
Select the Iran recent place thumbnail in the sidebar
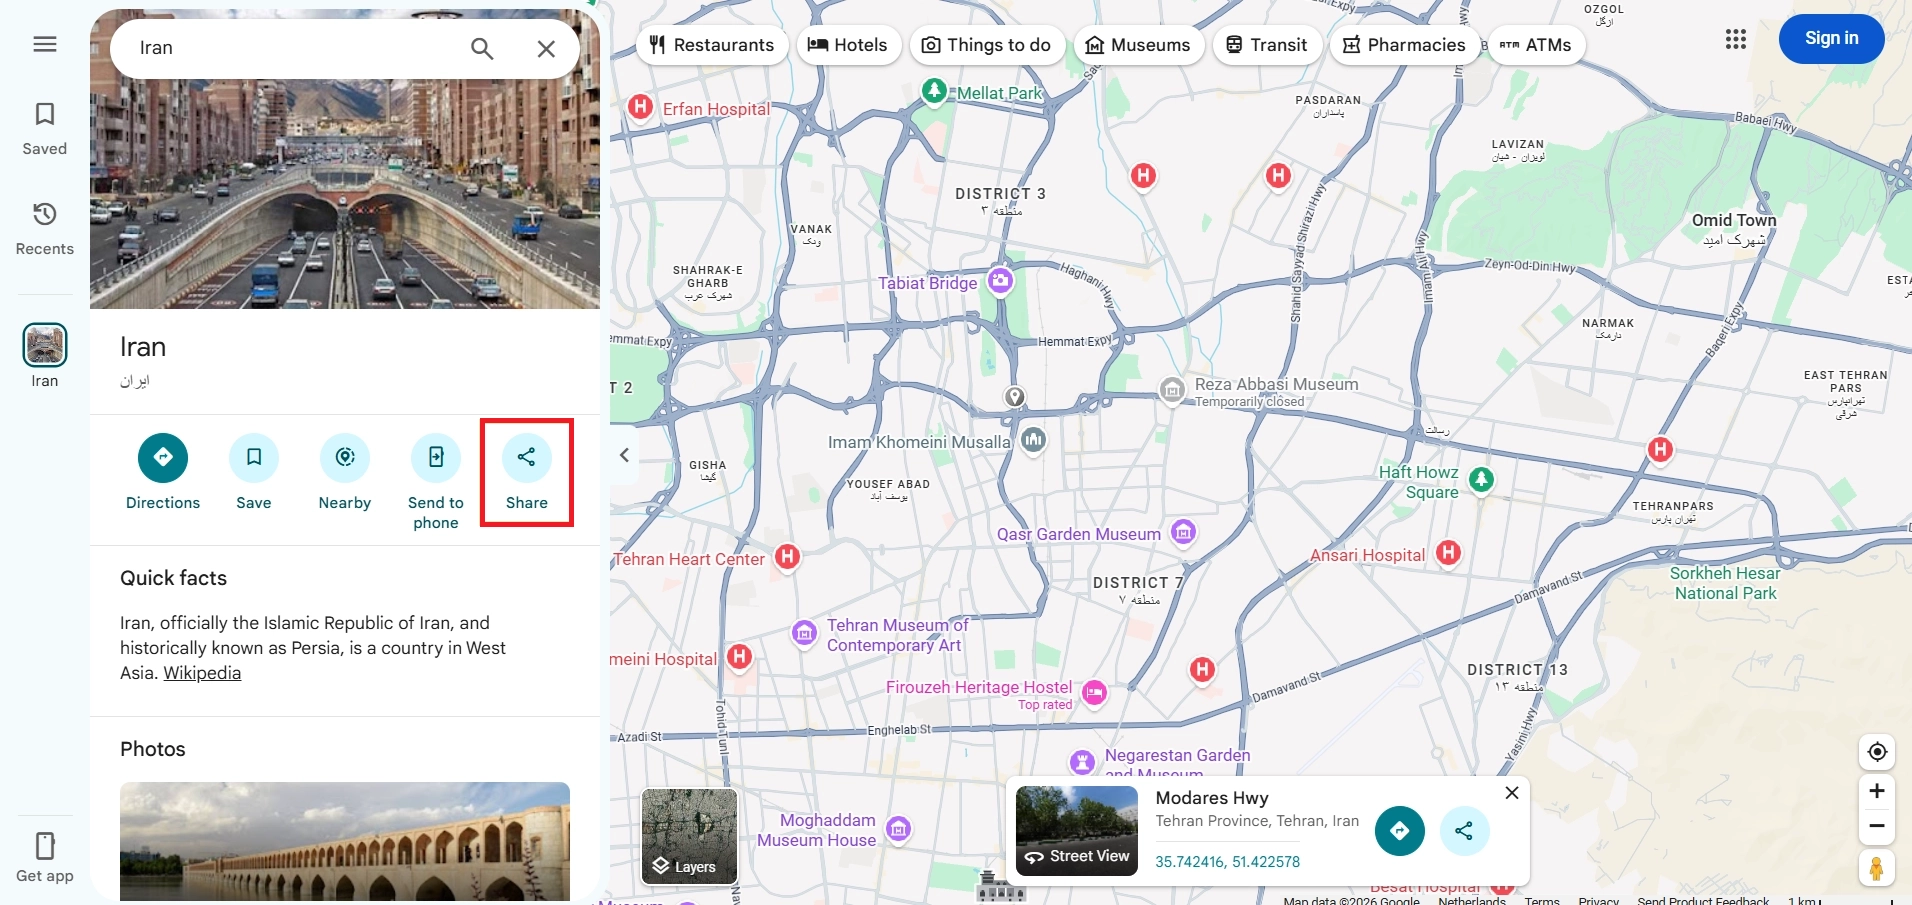pos(45,346)
